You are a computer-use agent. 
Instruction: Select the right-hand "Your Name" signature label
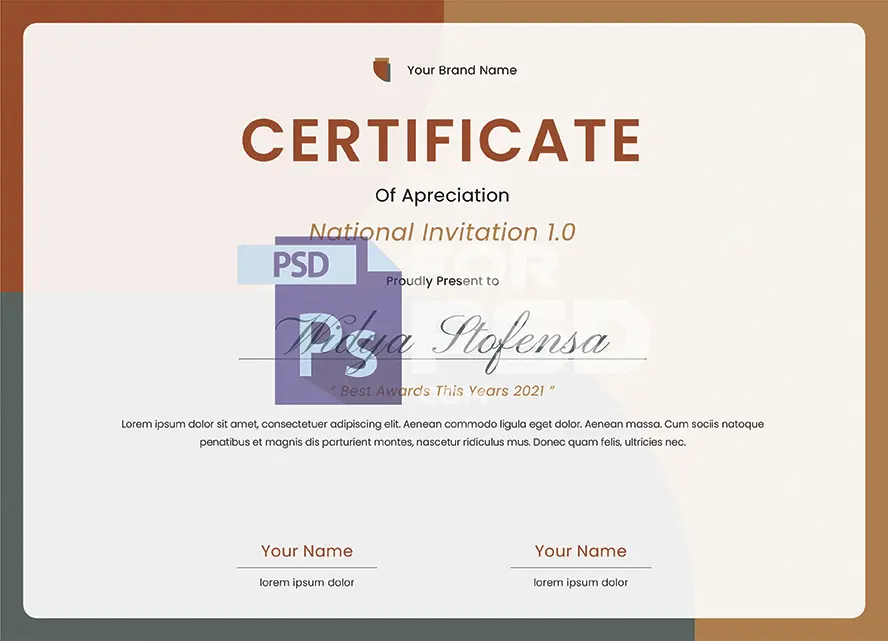click(580, 551)
